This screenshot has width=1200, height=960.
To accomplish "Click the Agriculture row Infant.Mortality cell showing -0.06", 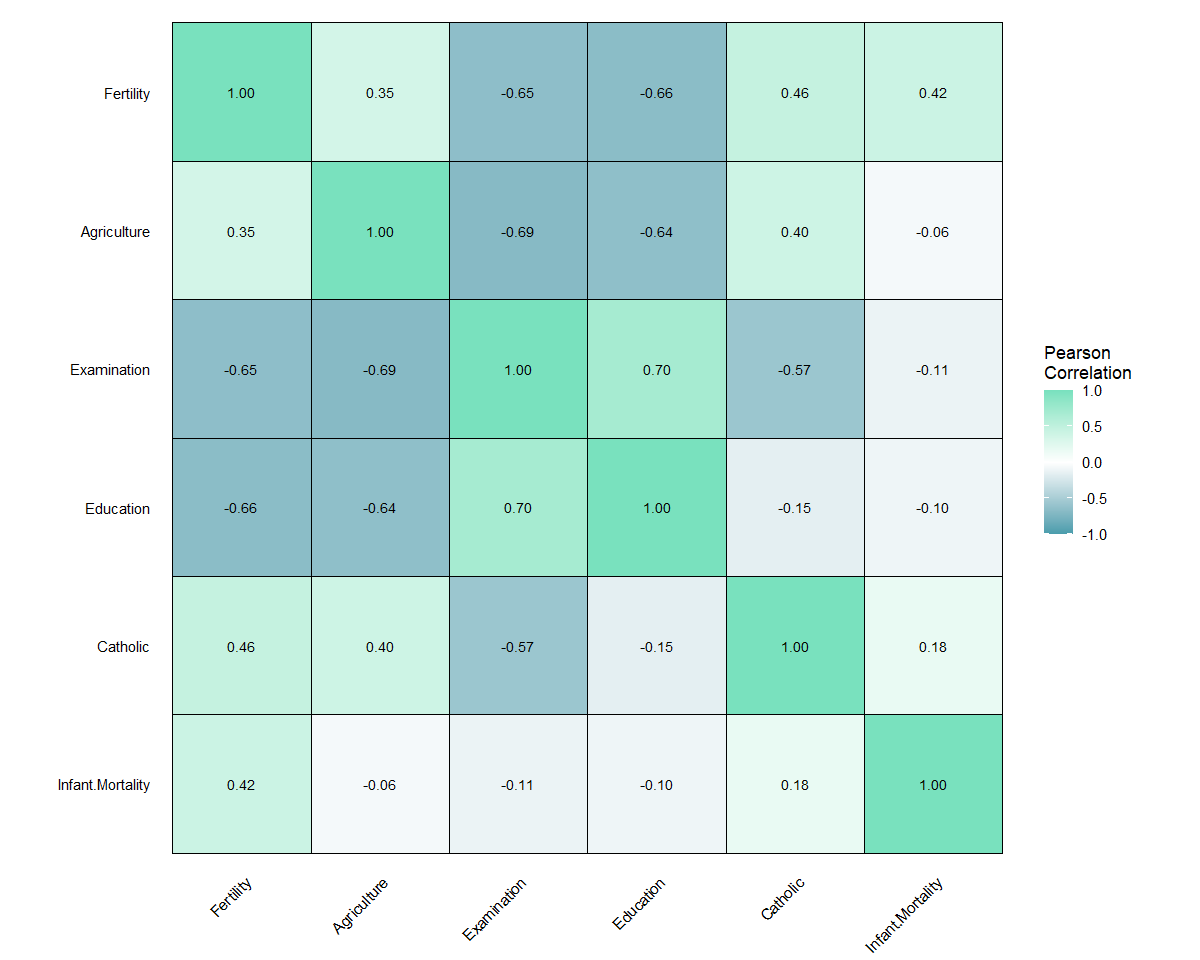I will point(933,231).
